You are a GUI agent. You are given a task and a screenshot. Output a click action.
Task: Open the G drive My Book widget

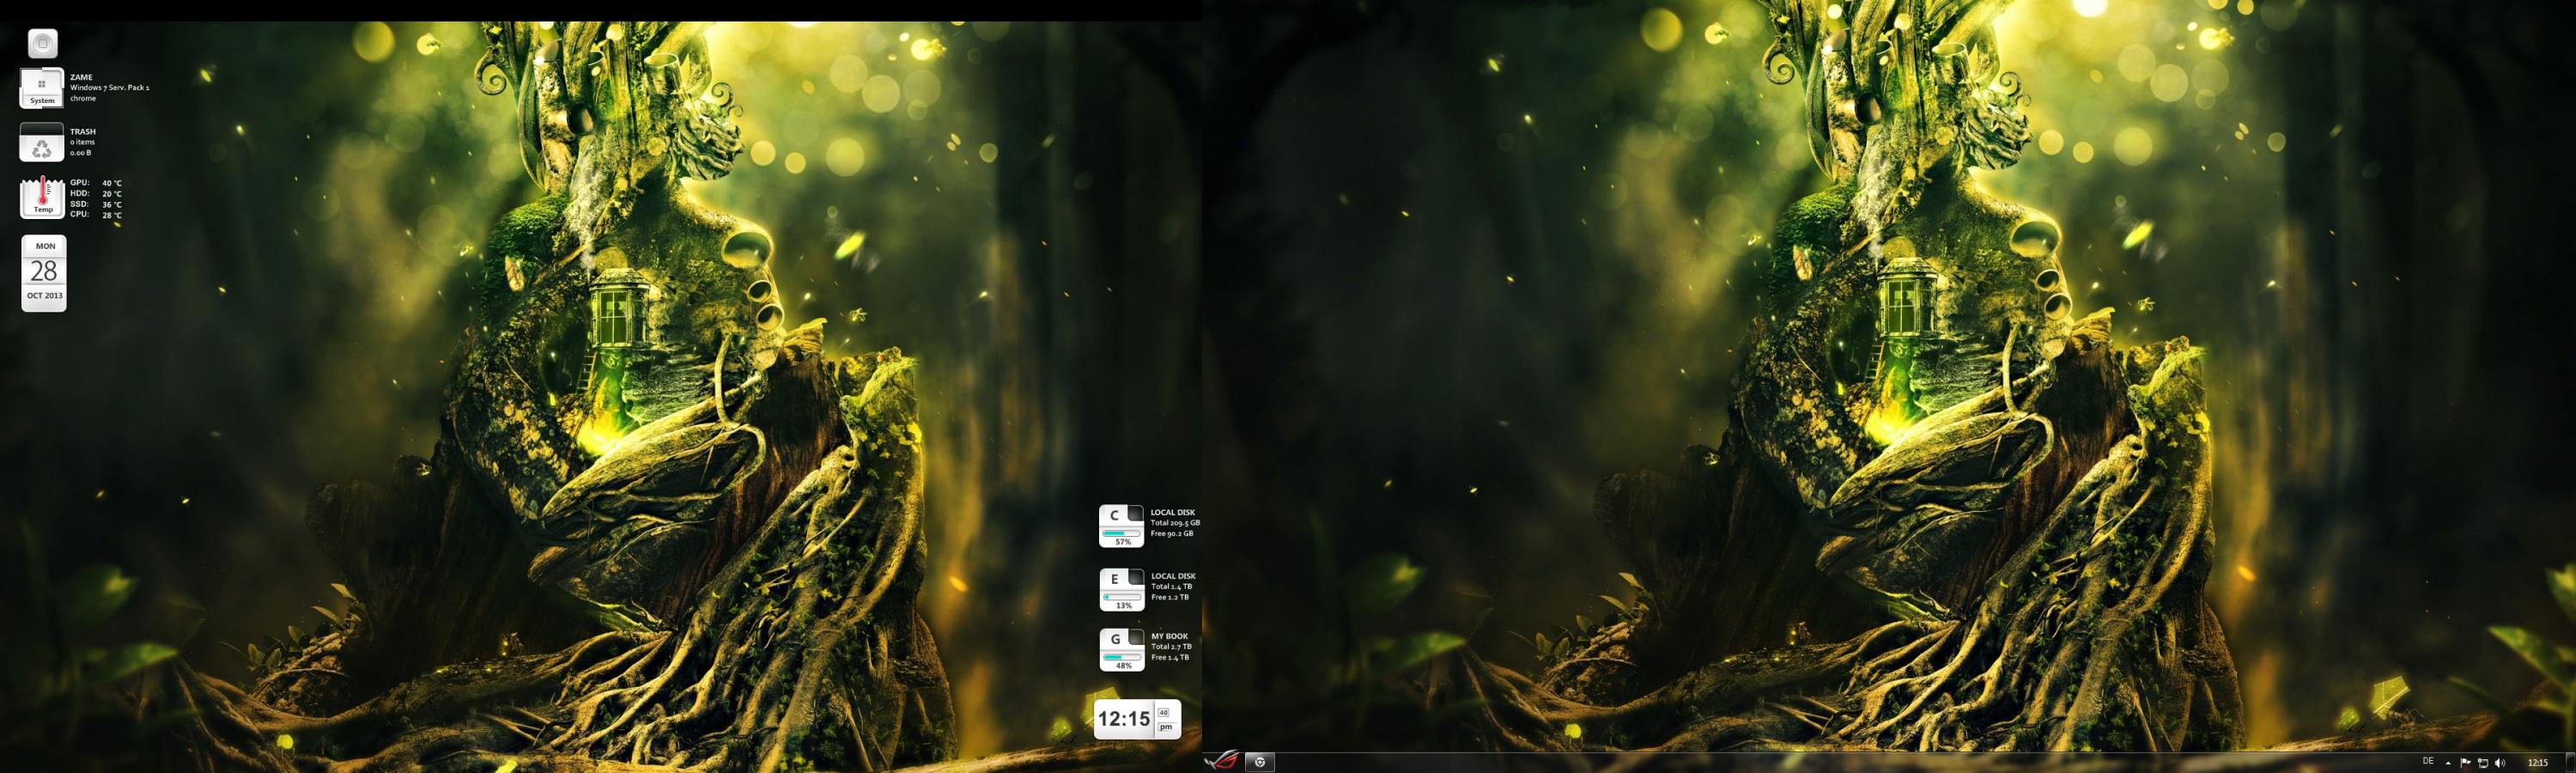tap(1122, 650)
